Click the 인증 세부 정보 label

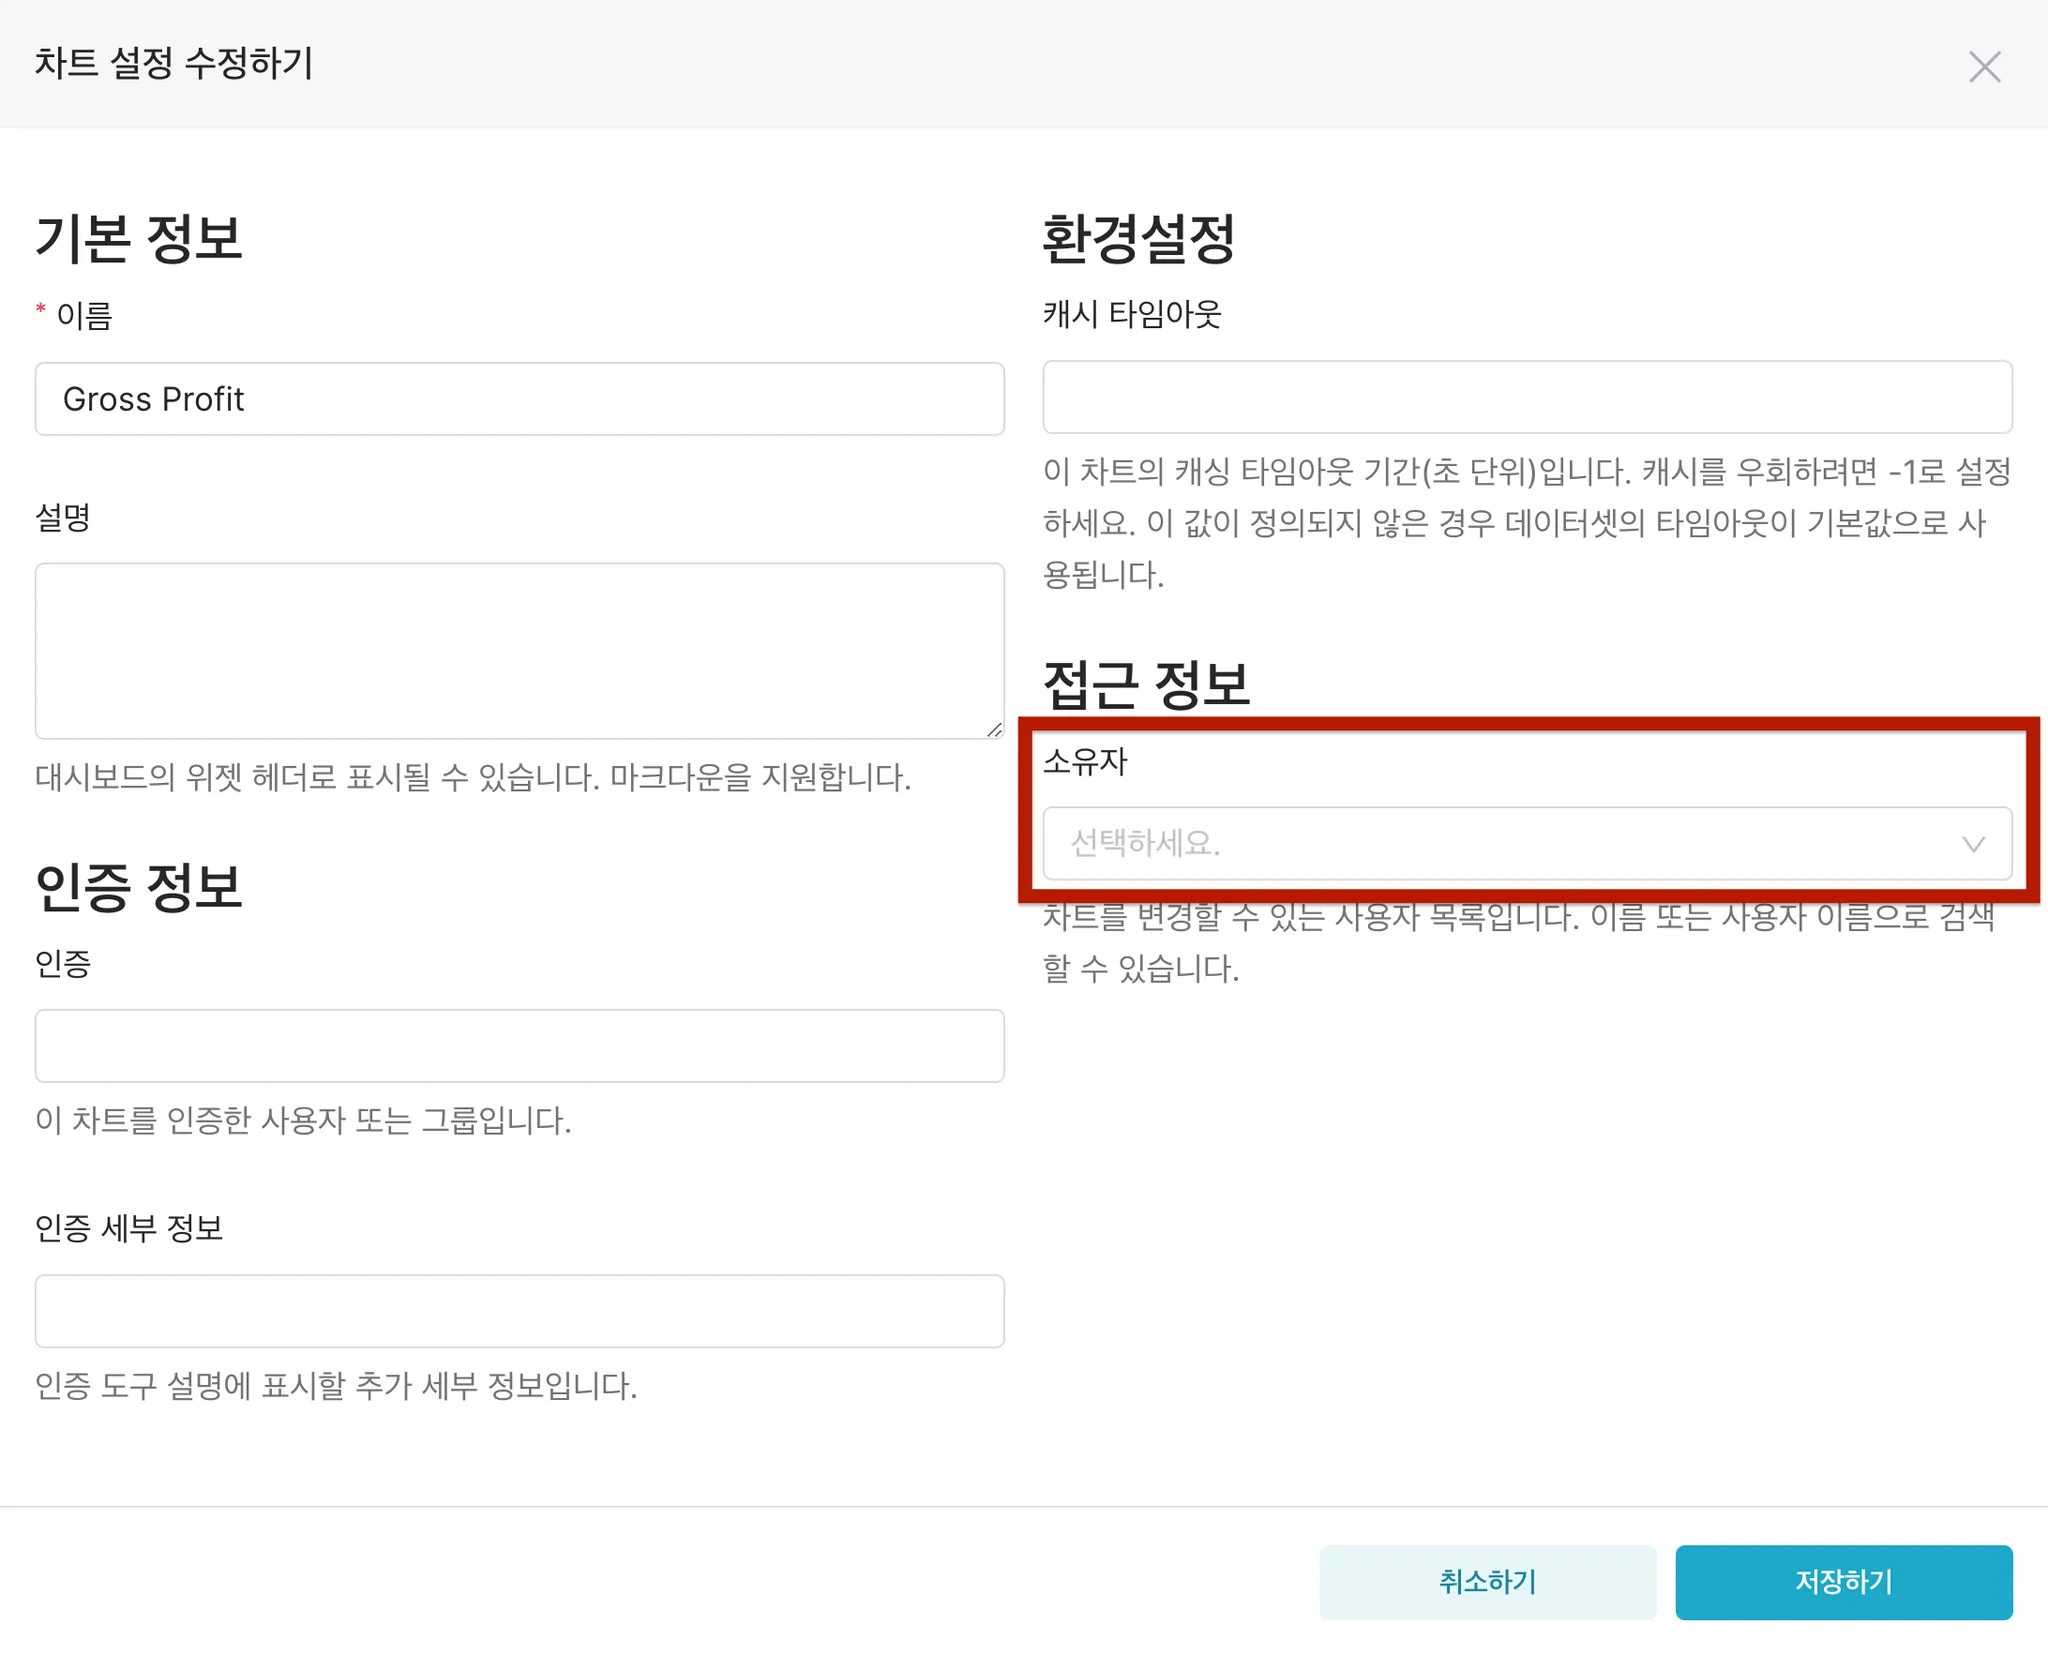(x=129, y=1227)
